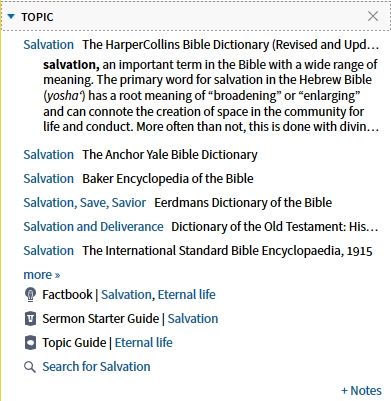
Task: Click the salvation definition preview text
Action: (x=211, y=96)
